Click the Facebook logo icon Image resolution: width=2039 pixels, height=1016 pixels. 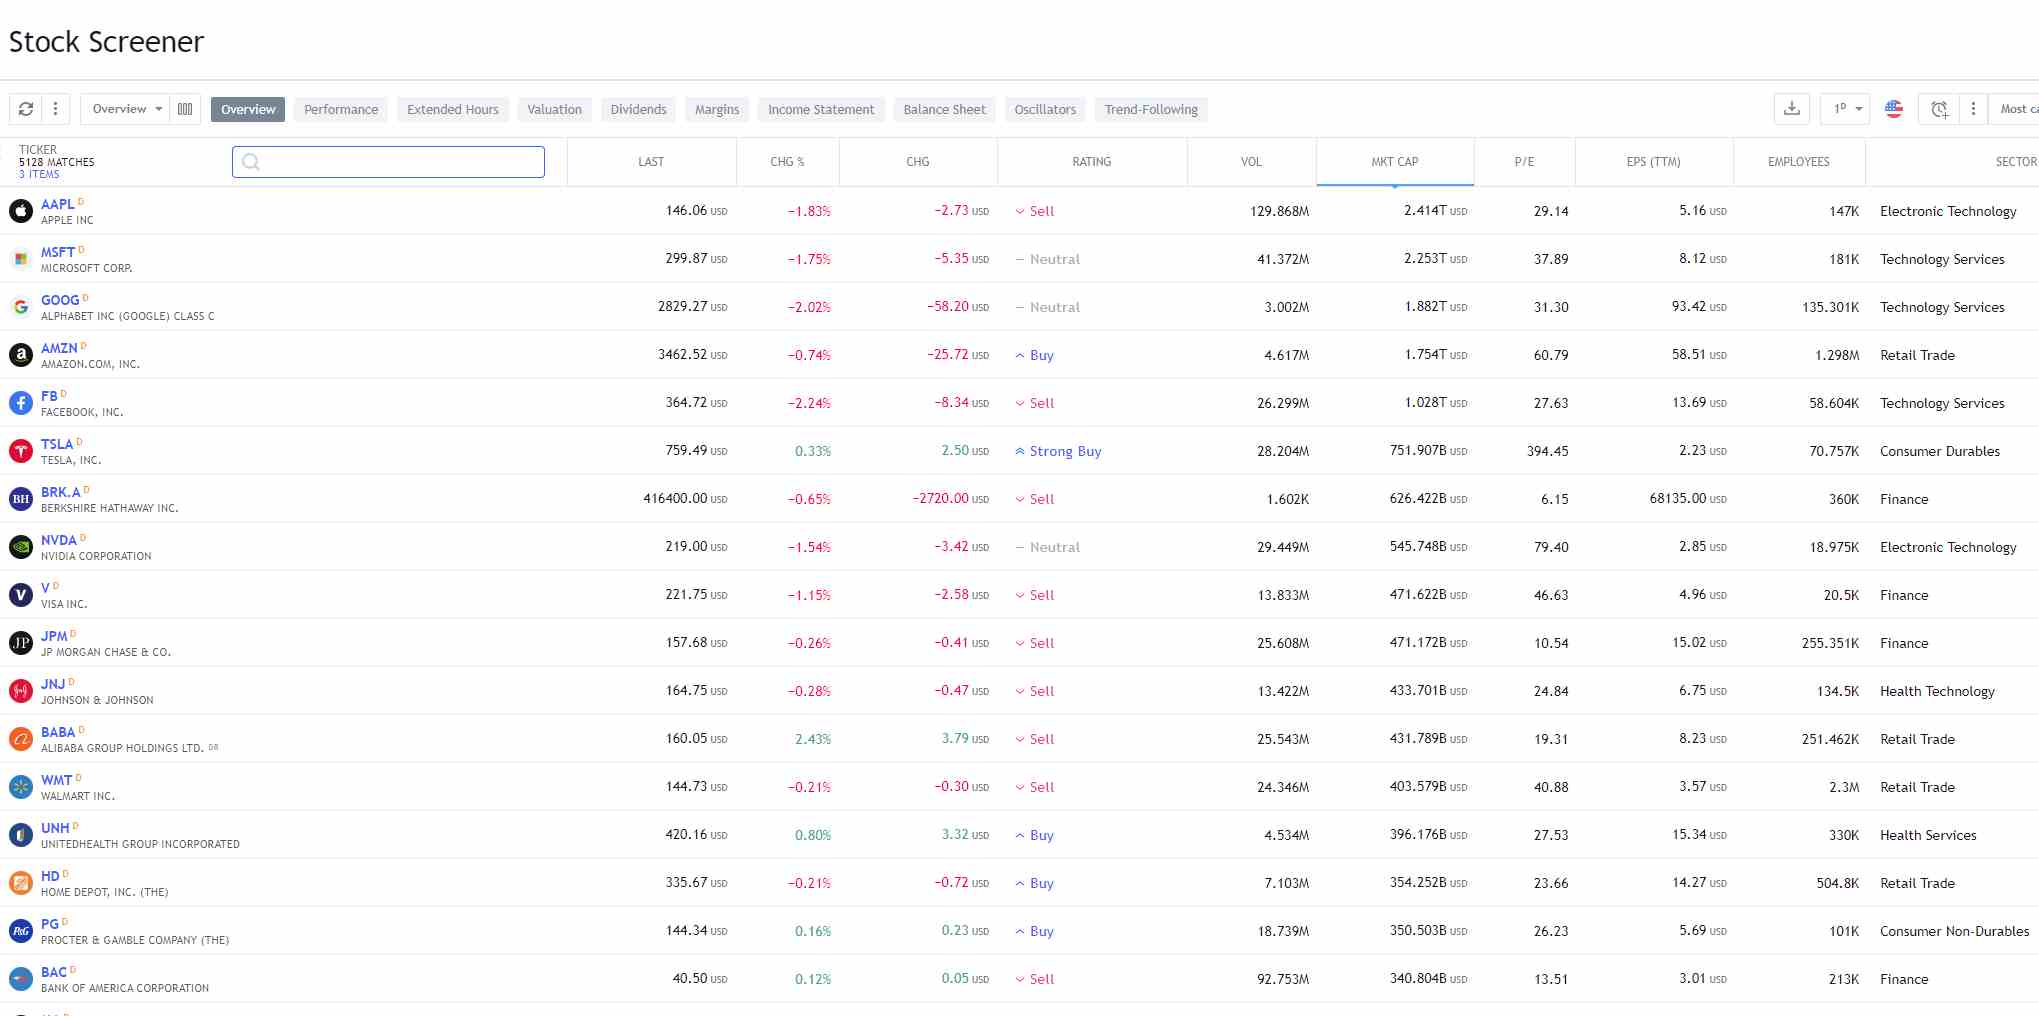(x=21, y=403)
